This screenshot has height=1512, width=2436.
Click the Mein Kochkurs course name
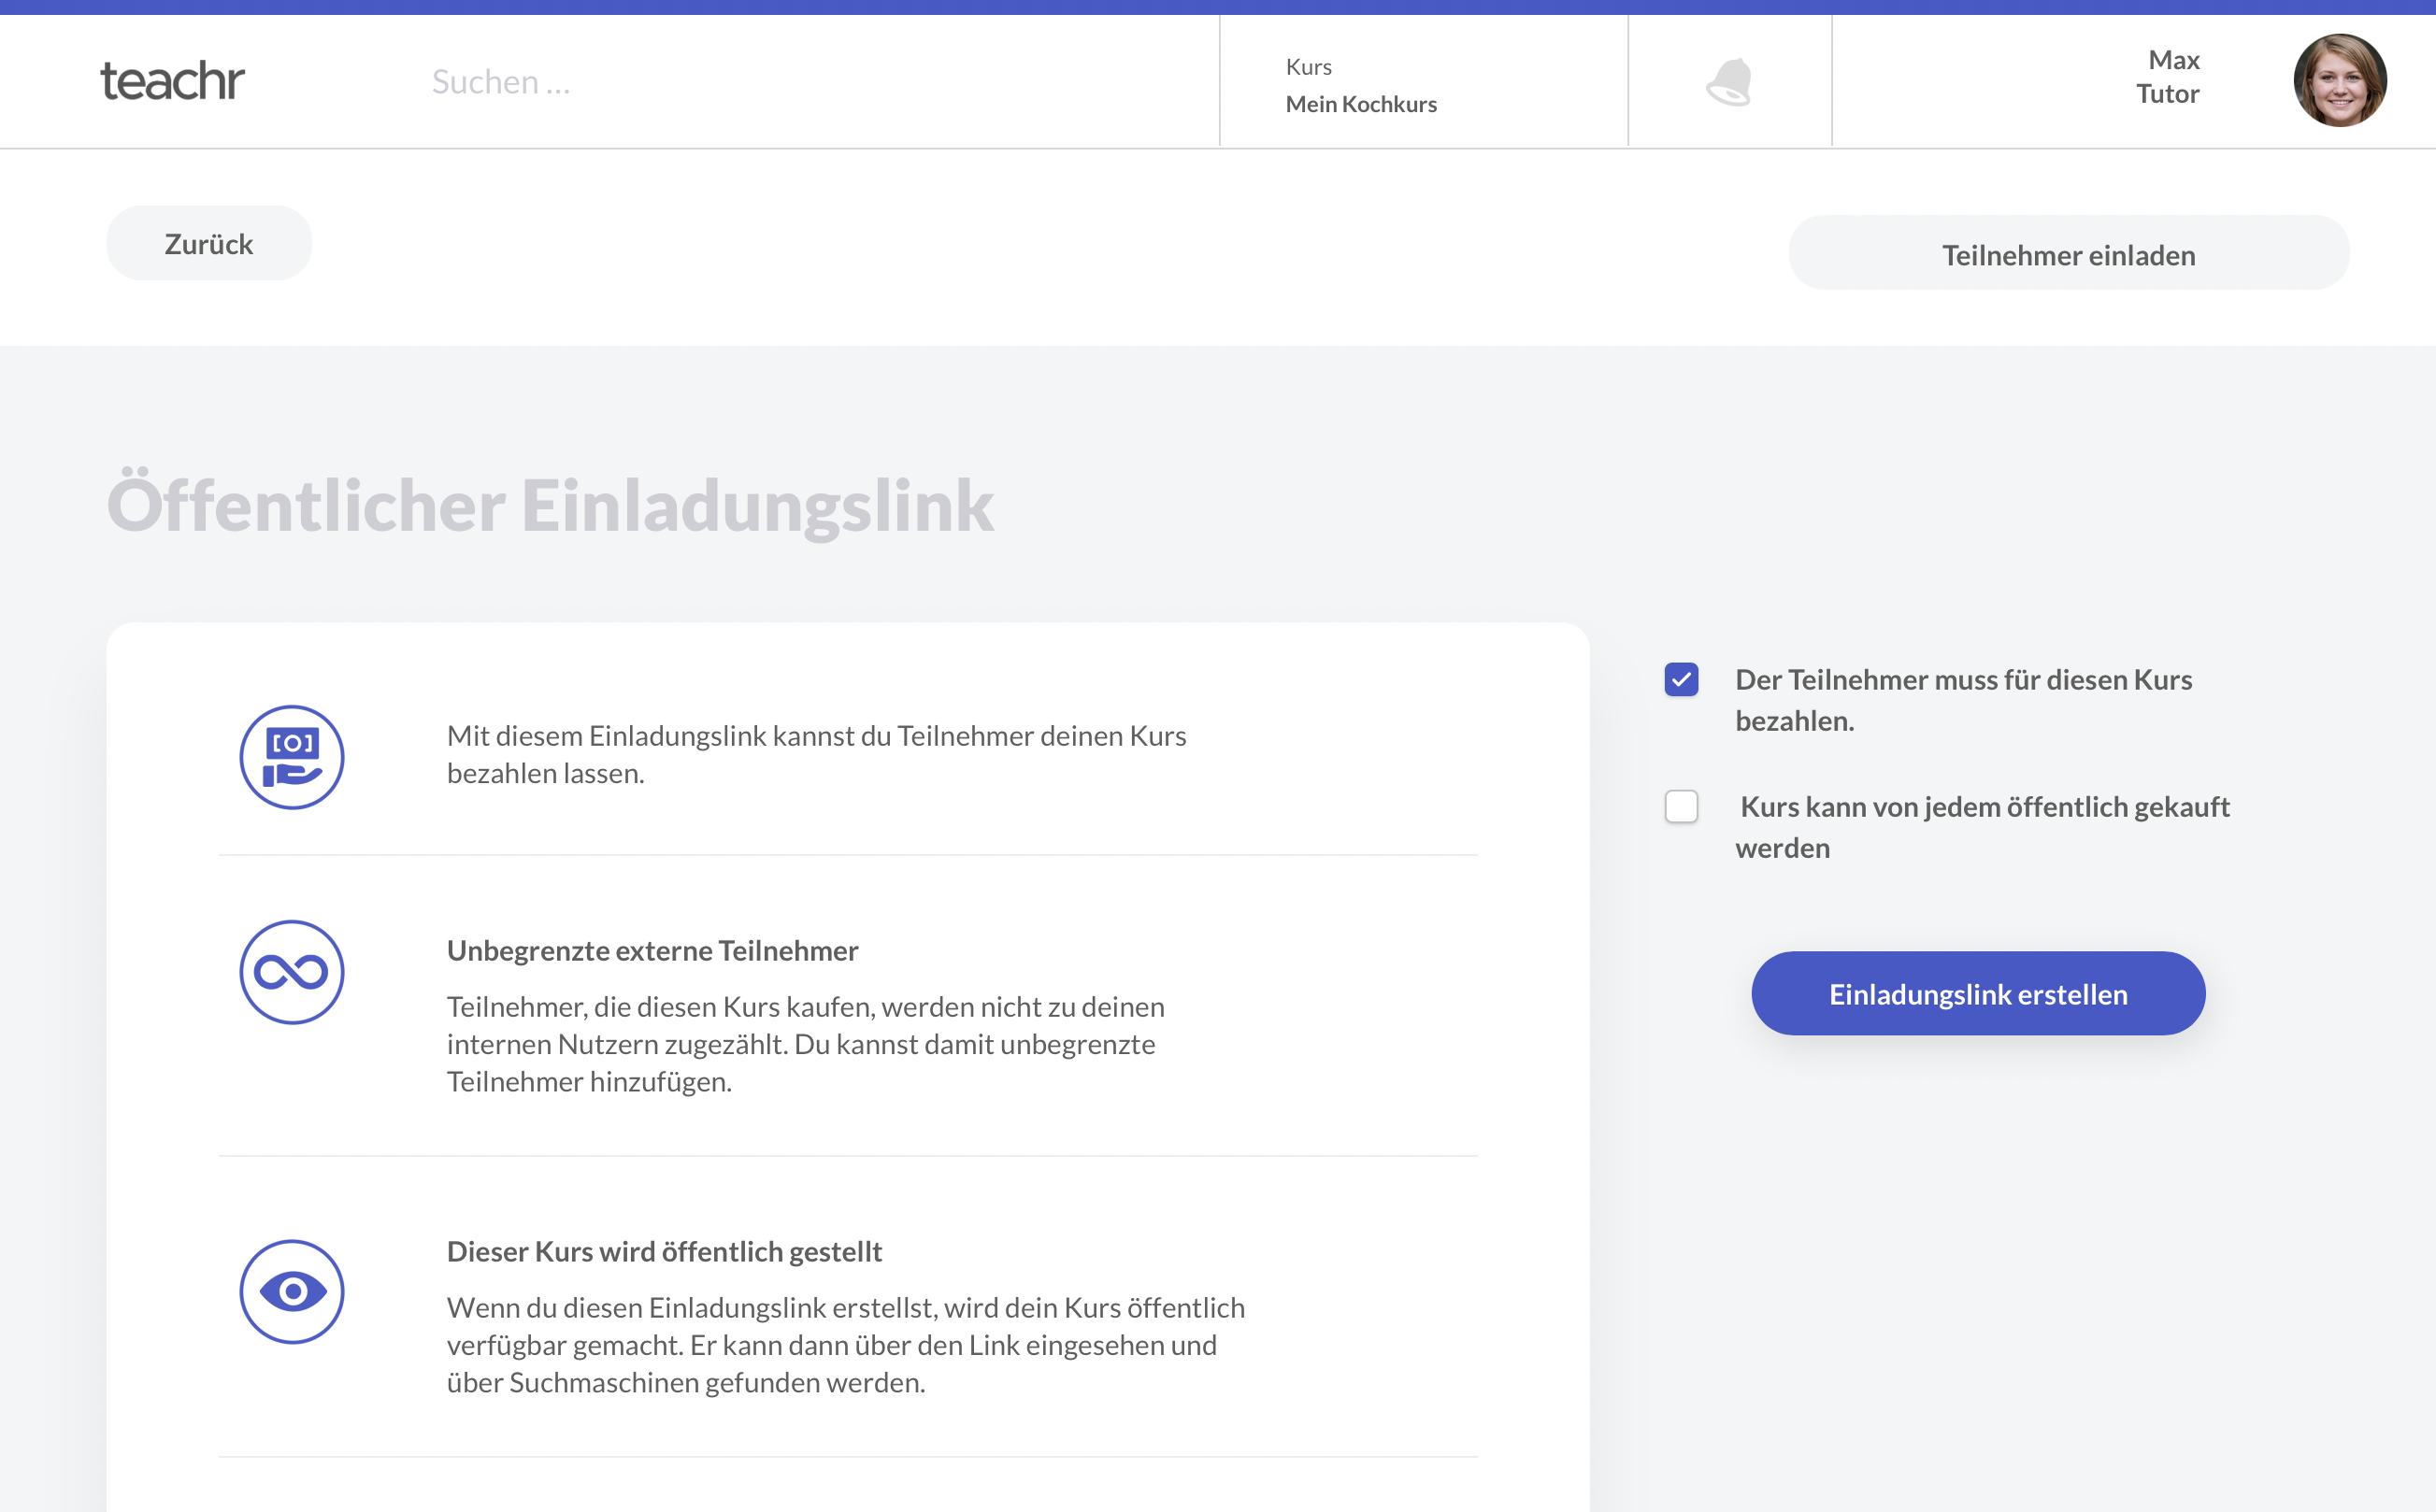click(x=1360, y=104)
